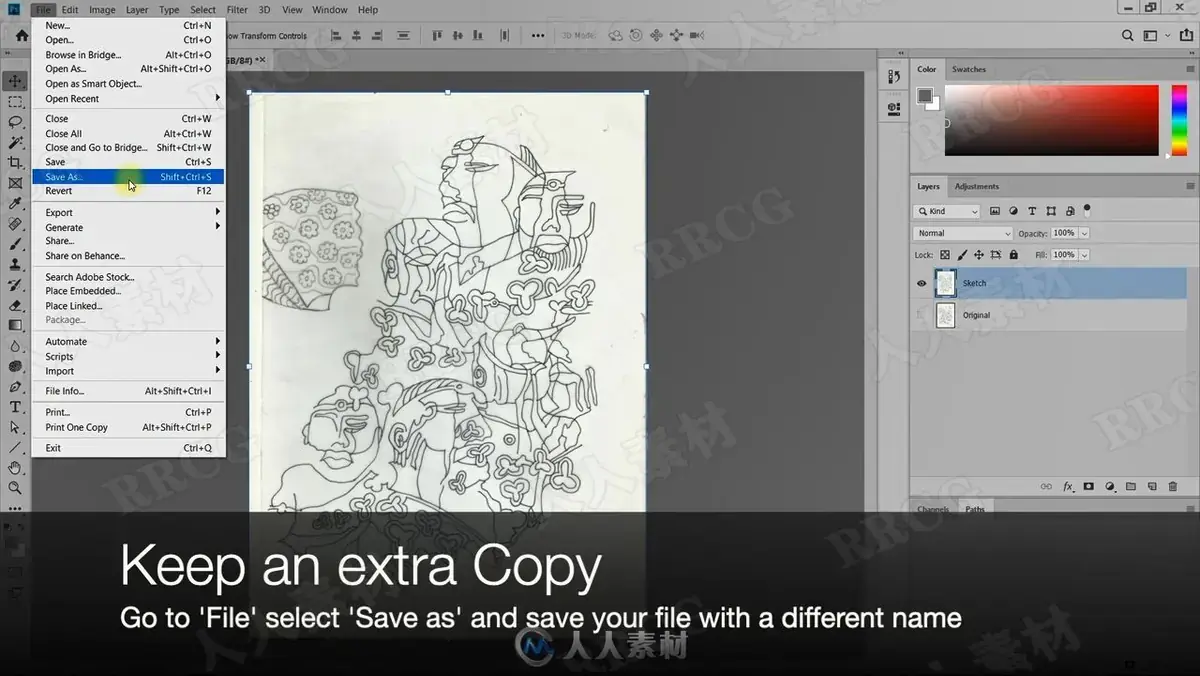Select the Frame tool
This screenshot has width=1200, height=676.
pos(15,183)
